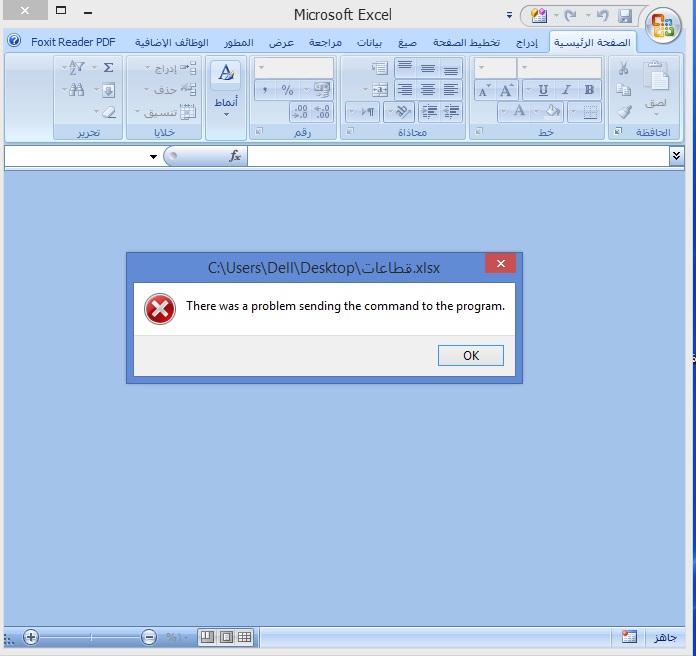Click the Comma Style icon

click(x=265, y=90)
